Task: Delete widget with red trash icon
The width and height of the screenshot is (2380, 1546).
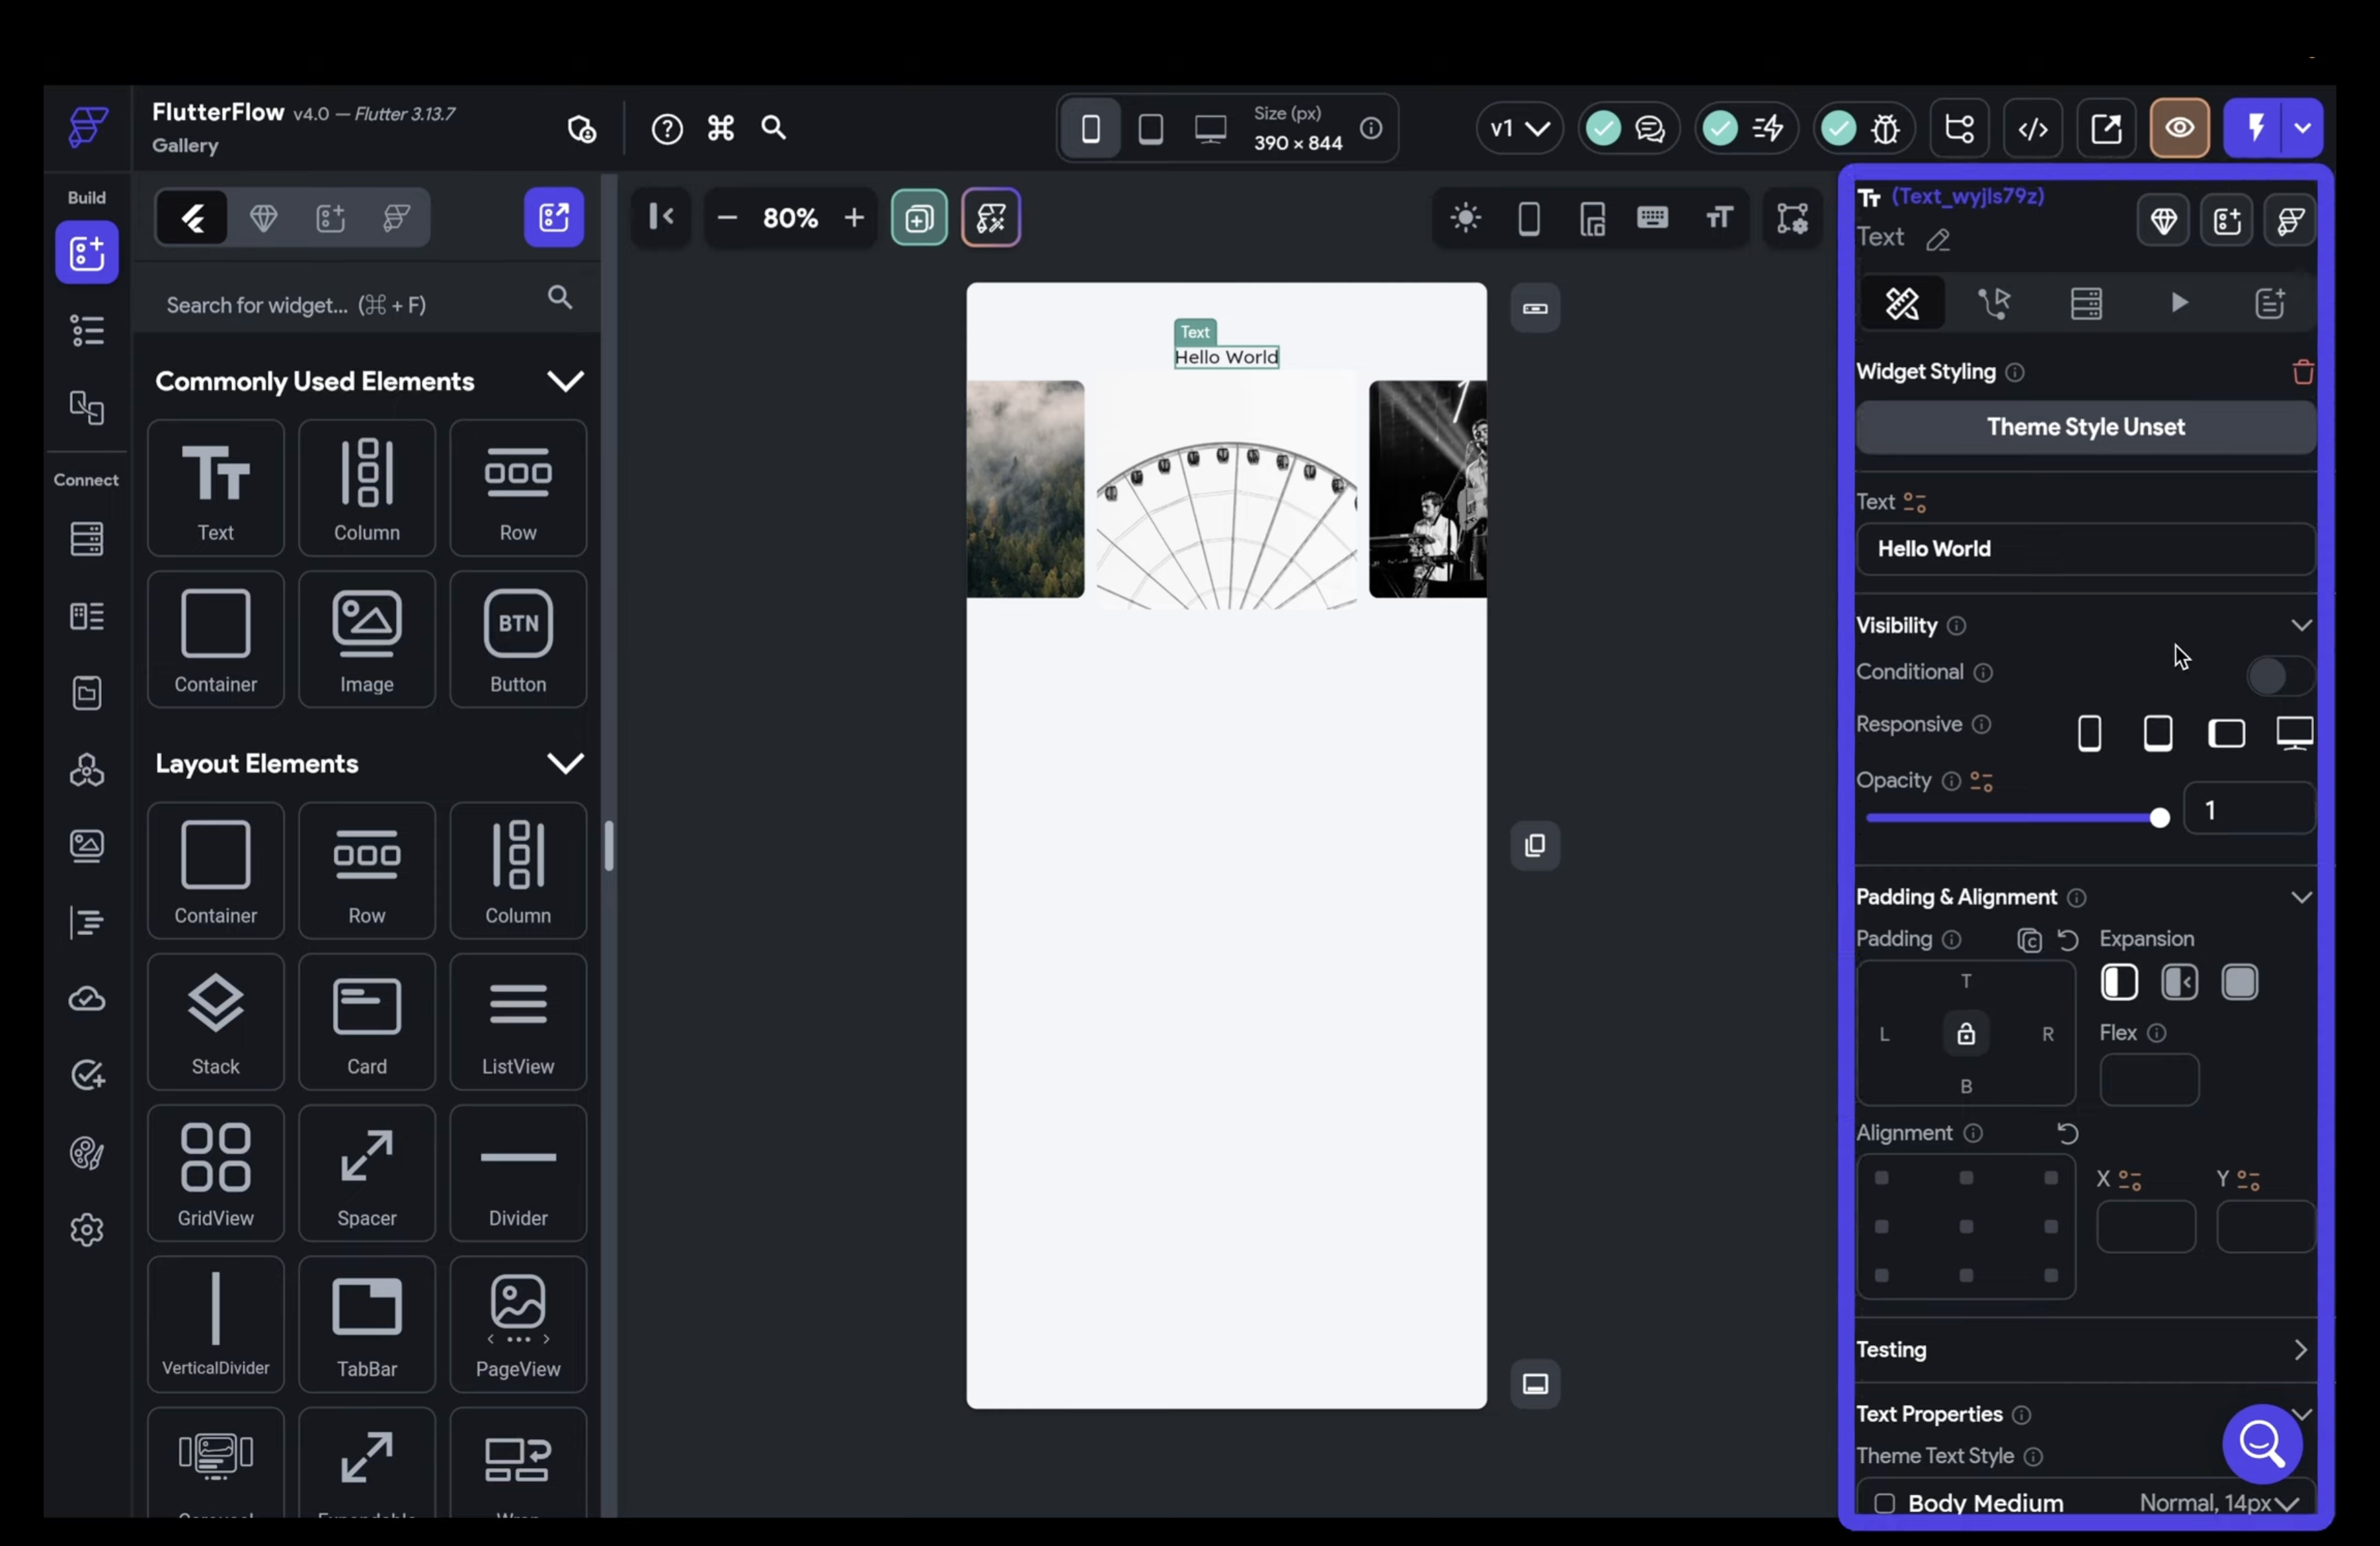Action: click(2302, 372)
